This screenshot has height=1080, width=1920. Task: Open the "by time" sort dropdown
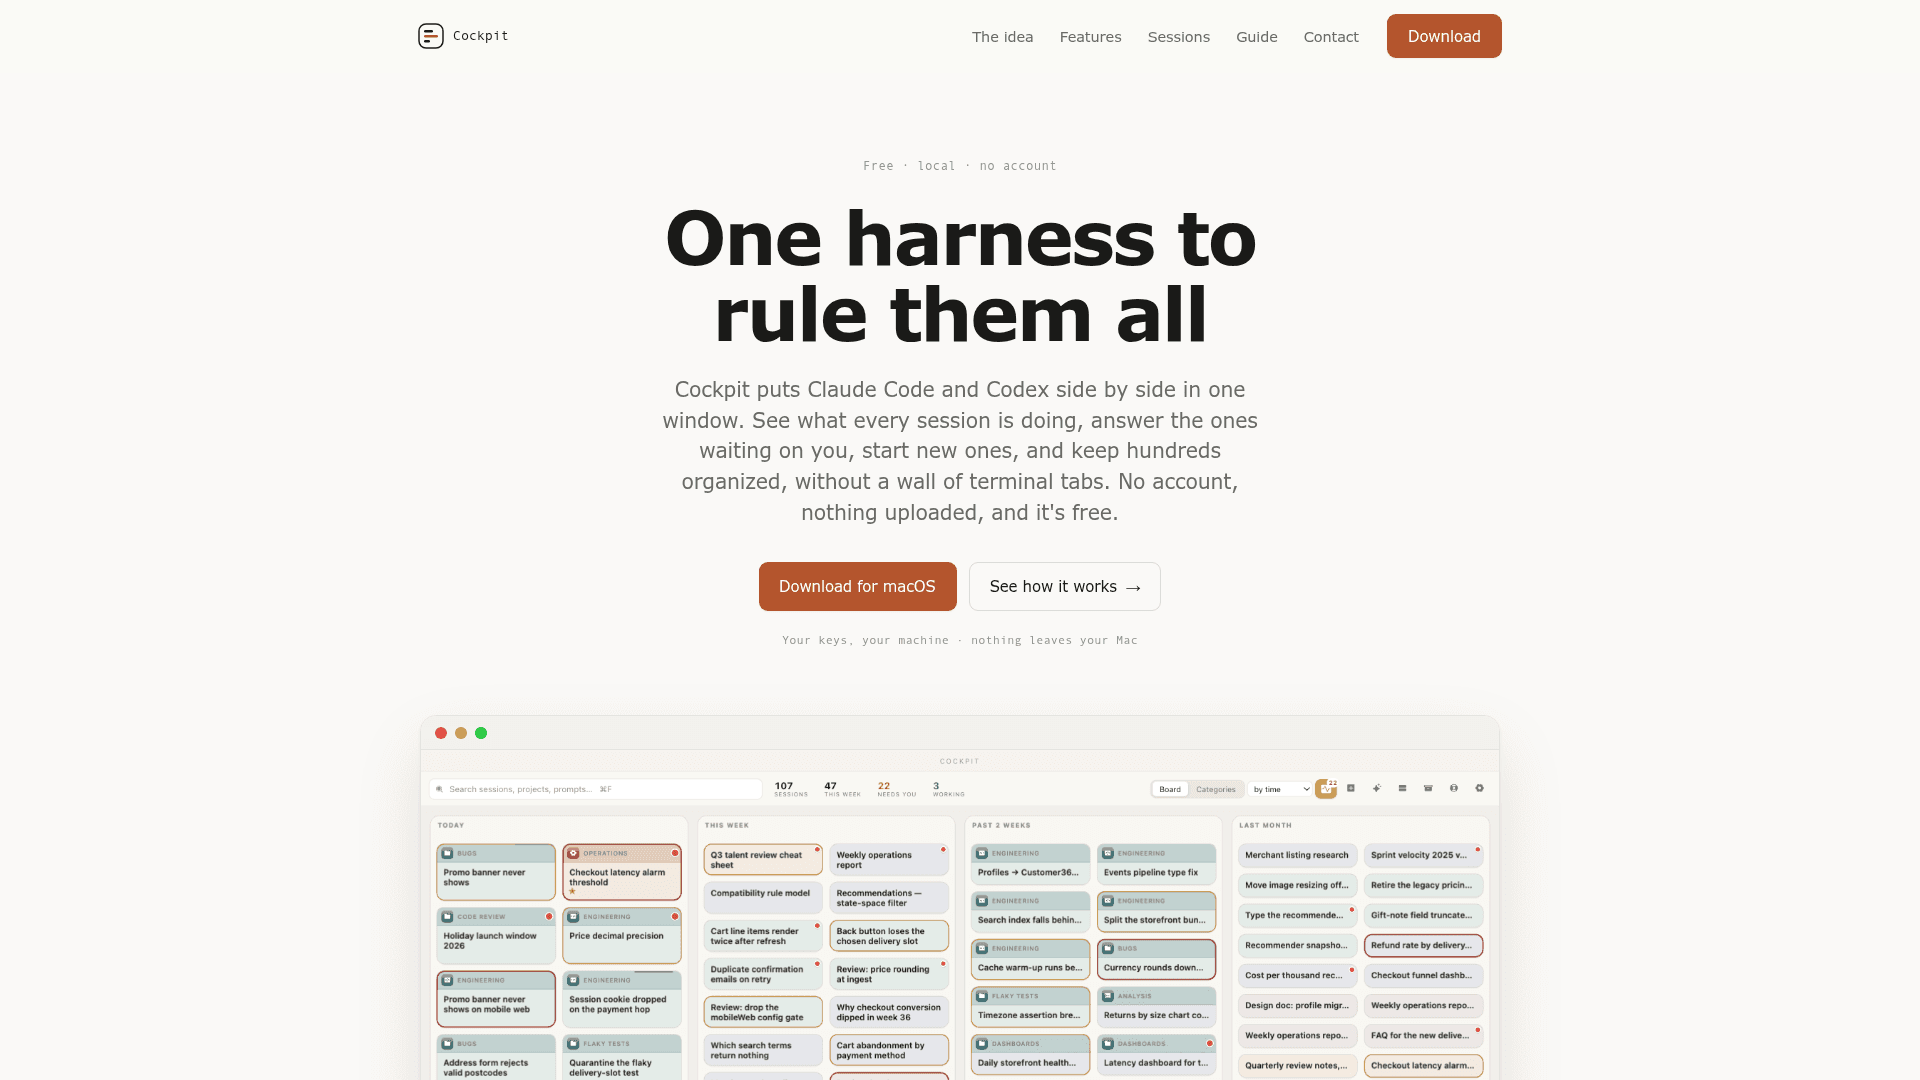coord(1281,789)
